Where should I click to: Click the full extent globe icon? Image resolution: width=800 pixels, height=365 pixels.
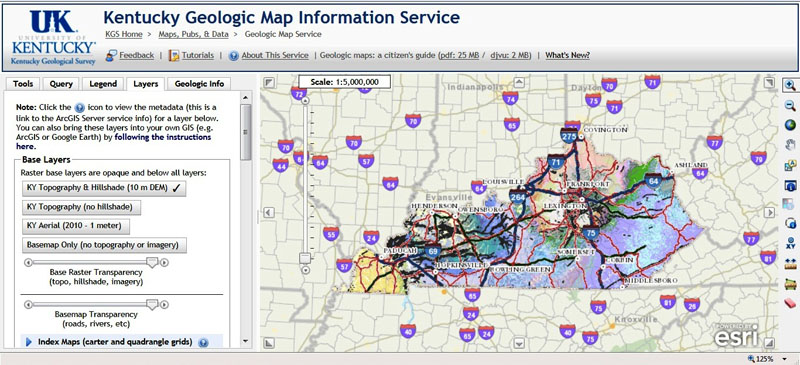point(790,125)
